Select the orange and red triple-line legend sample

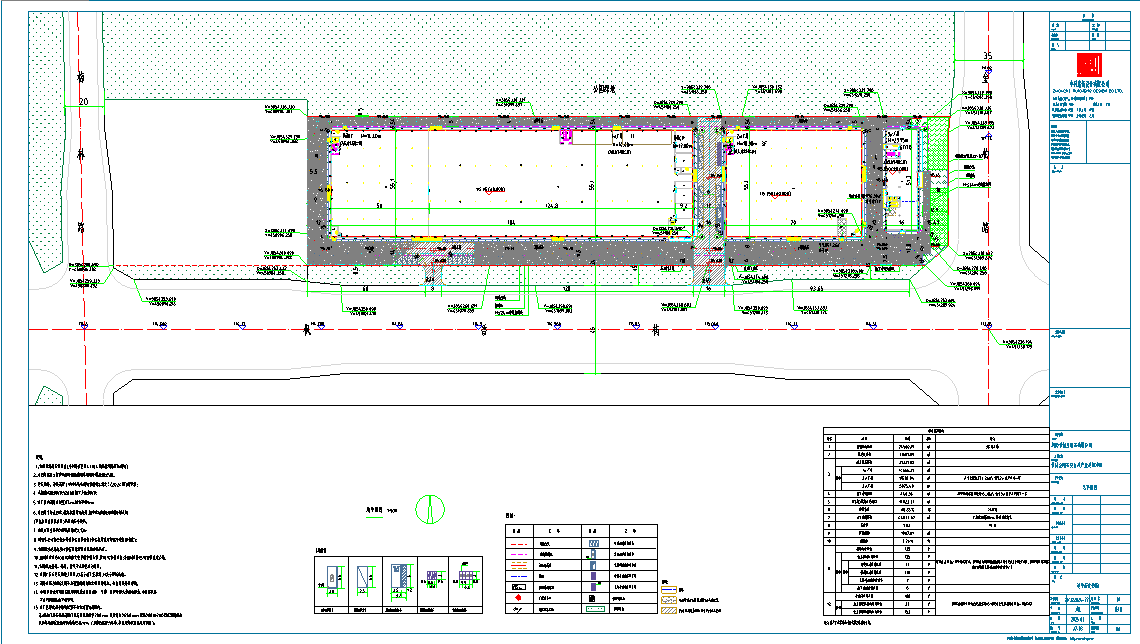point(518,565)
